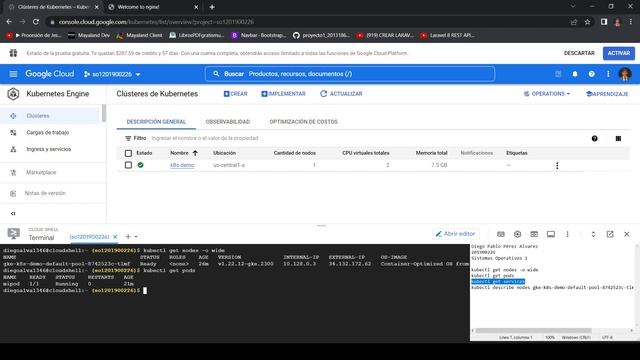The height and width of the screenshot is (360, 640).
Task: Open the free trial gift icon
Action: (13, 53)
